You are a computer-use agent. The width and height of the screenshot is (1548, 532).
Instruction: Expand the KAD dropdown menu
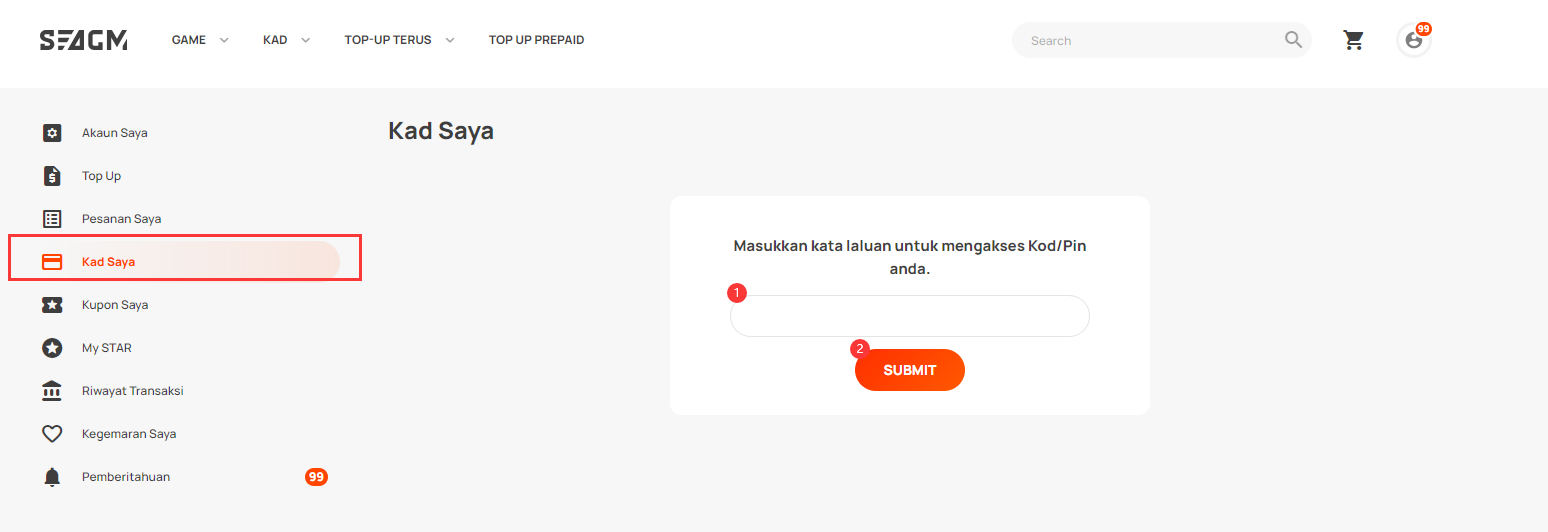tap(287, 40)
